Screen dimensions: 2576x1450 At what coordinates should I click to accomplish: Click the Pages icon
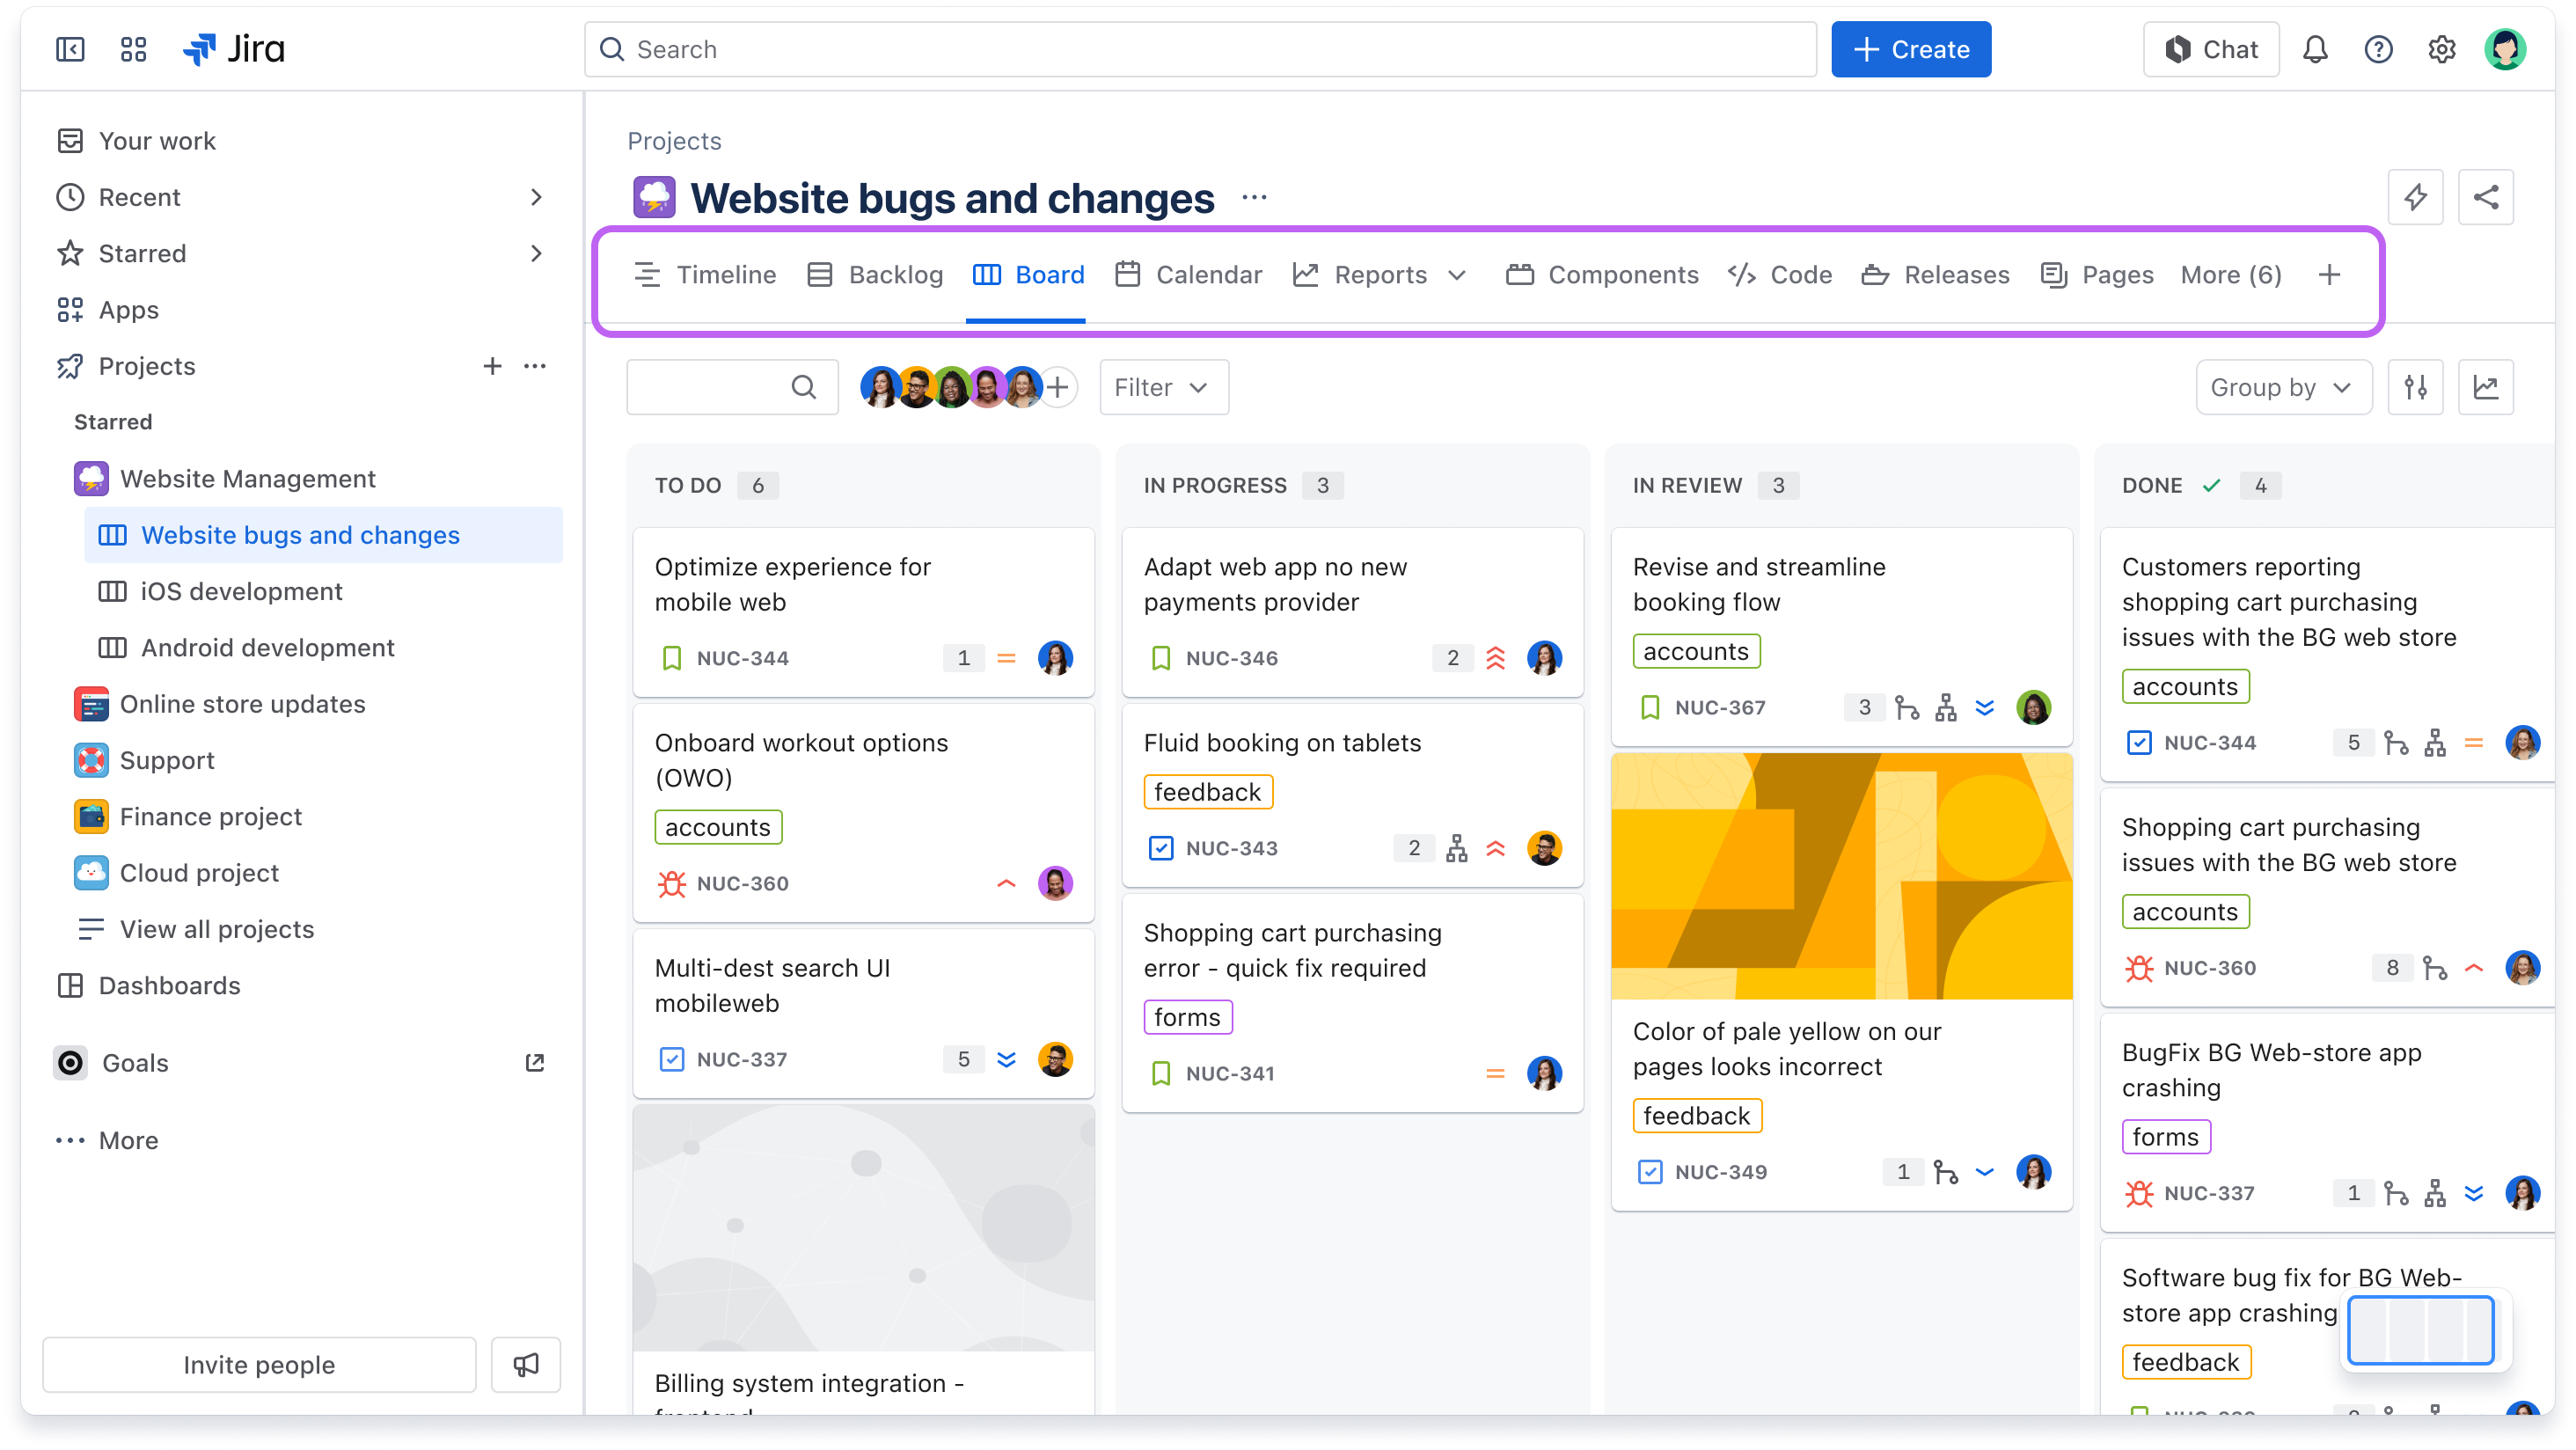[x=2056, y=273]
